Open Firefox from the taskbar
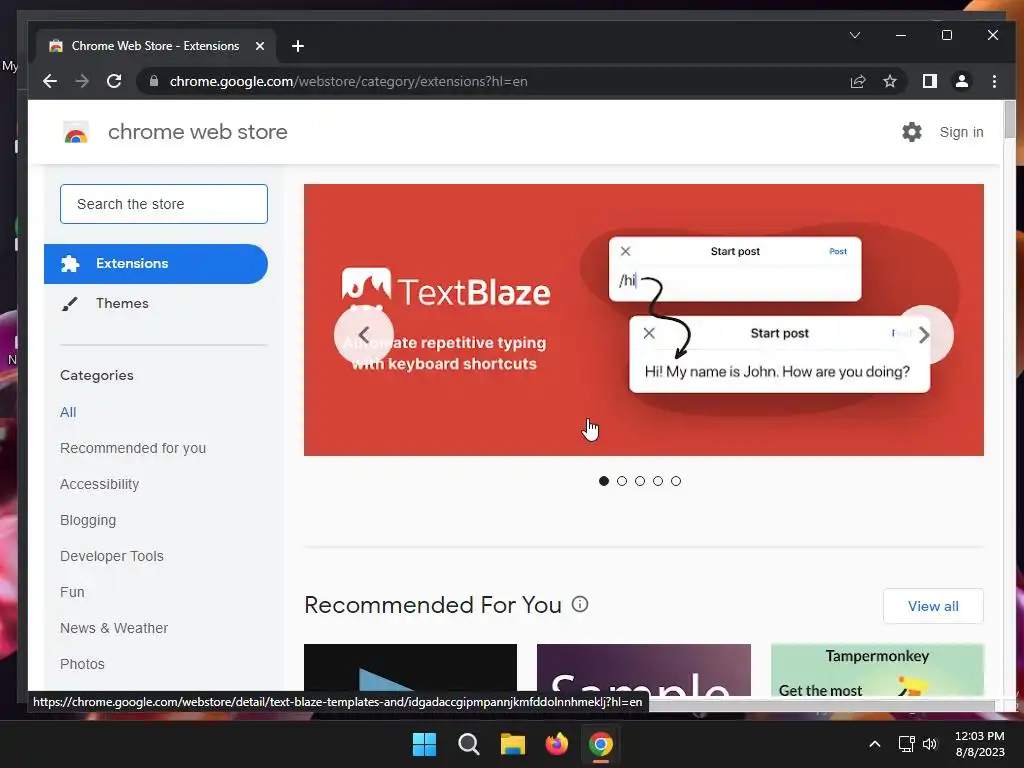Viewport: 1024px width, 768px height. pyautogui.click(x=556, y=744)
